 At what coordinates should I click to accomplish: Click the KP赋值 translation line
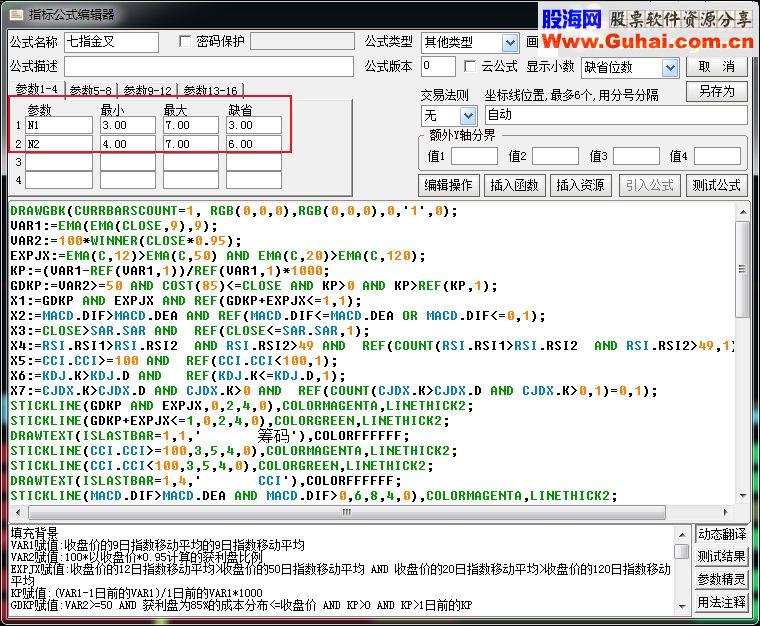coord(136,593)
